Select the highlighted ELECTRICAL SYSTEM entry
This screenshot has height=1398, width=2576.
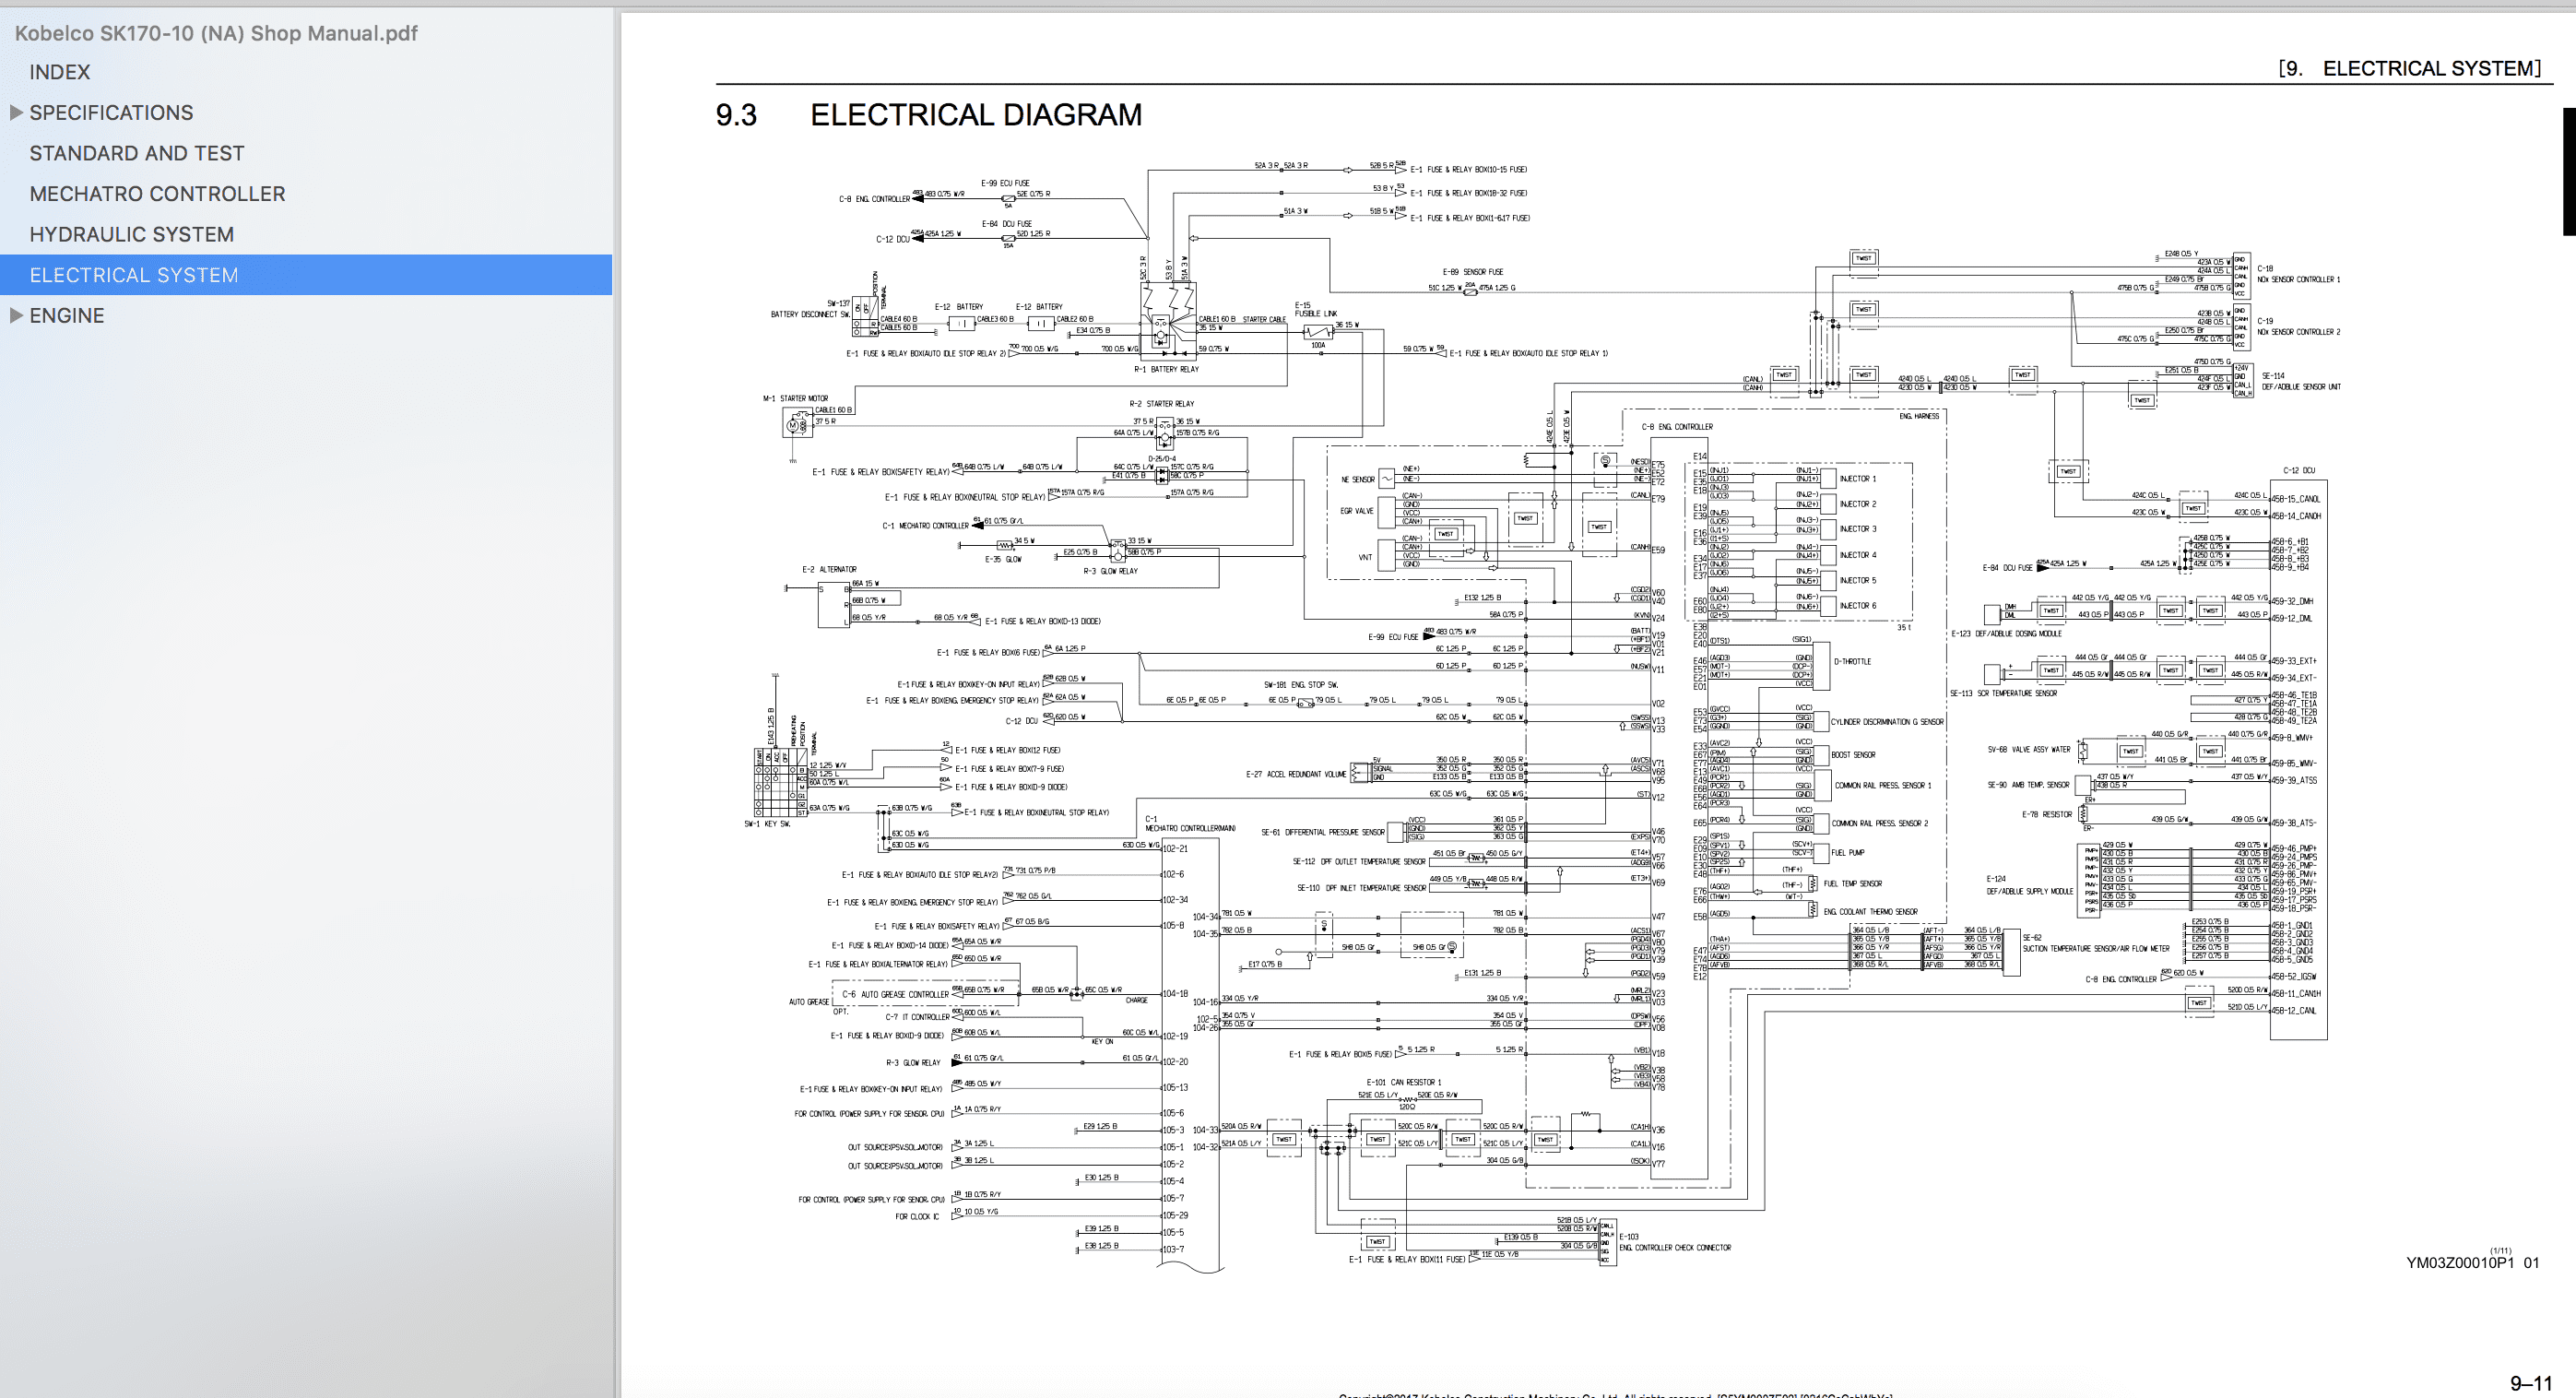134,275
